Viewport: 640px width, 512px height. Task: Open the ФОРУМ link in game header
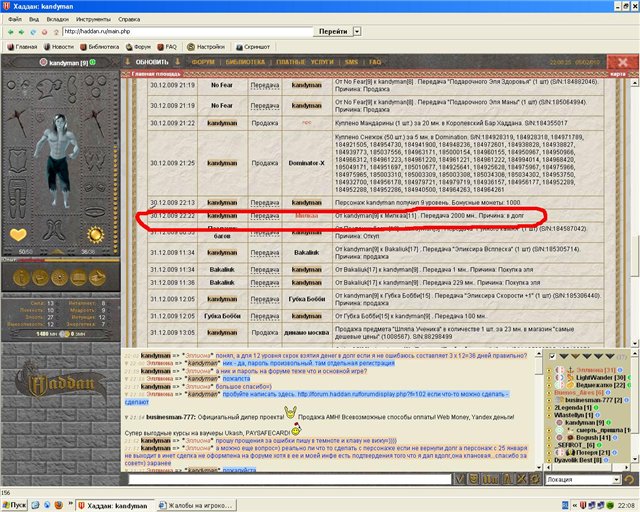(203, 62)
